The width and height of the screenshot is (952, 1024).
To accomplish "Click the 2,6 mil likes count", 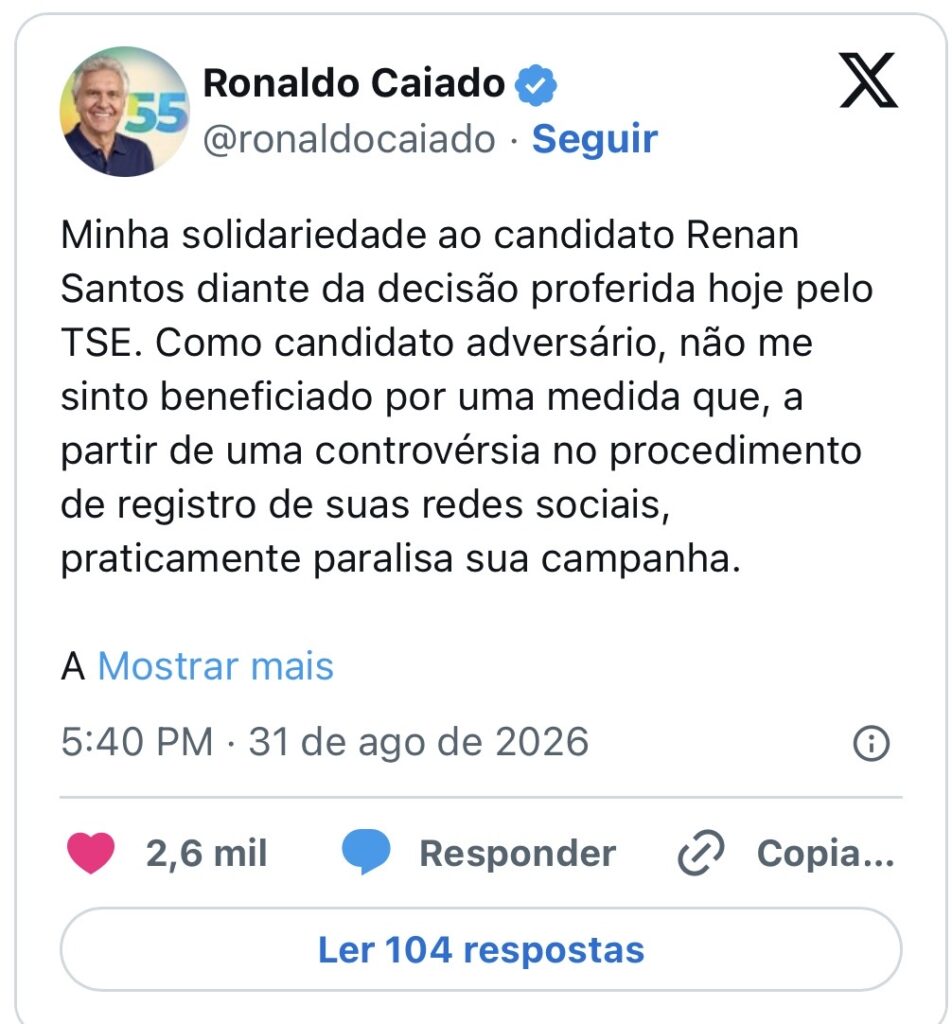I will tap(206, 853).
